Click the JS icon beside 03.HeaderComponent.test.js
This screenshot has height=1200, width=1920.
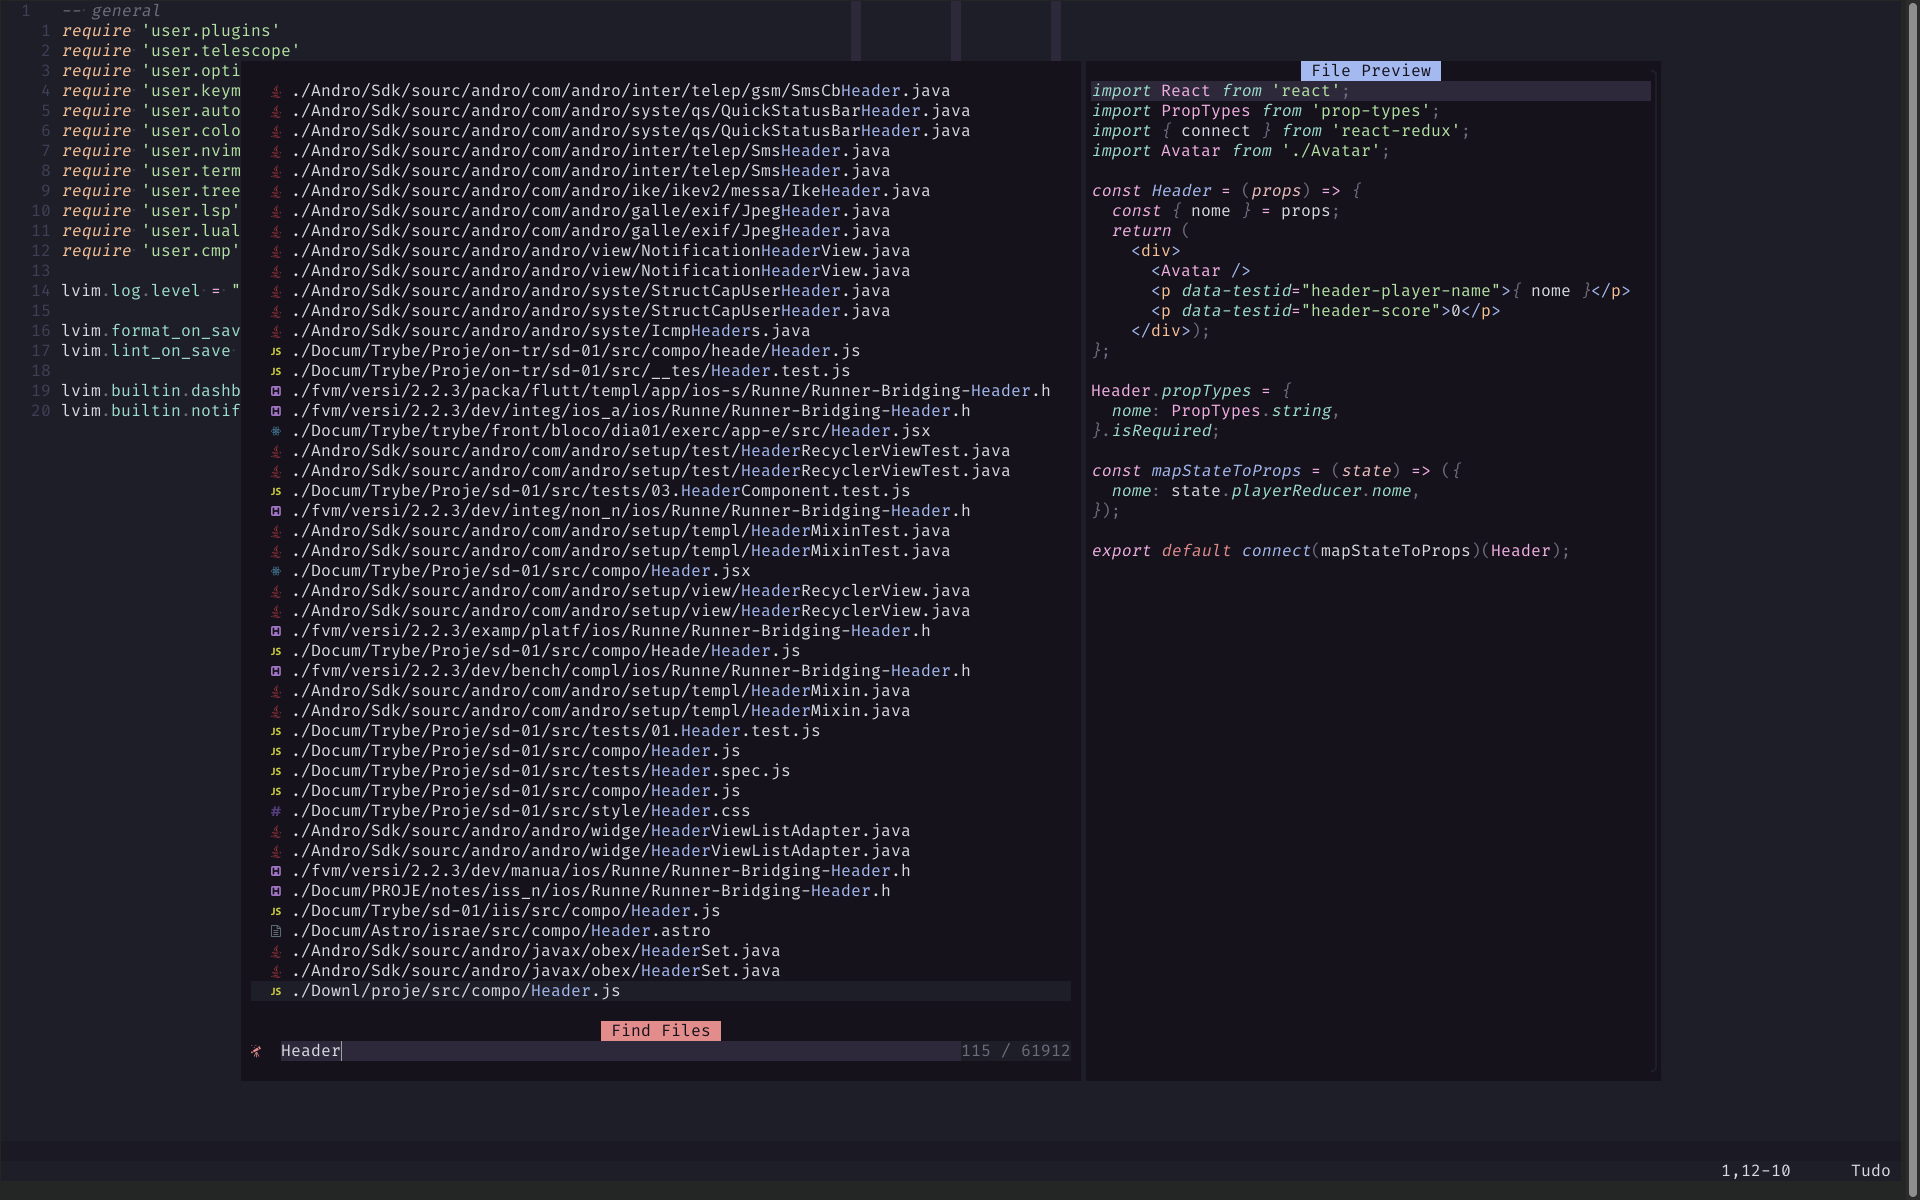tap(276, 491)
